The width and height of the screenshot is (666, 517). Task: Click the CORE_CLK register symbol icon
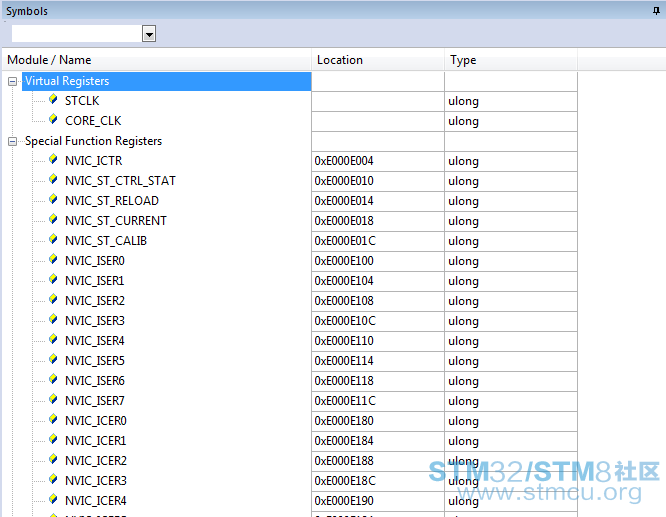tap(53, 119)
